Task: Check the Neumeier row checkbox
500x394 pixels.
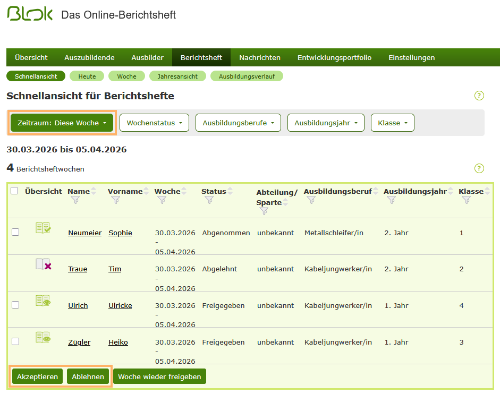Action: (x=15, y=232)
